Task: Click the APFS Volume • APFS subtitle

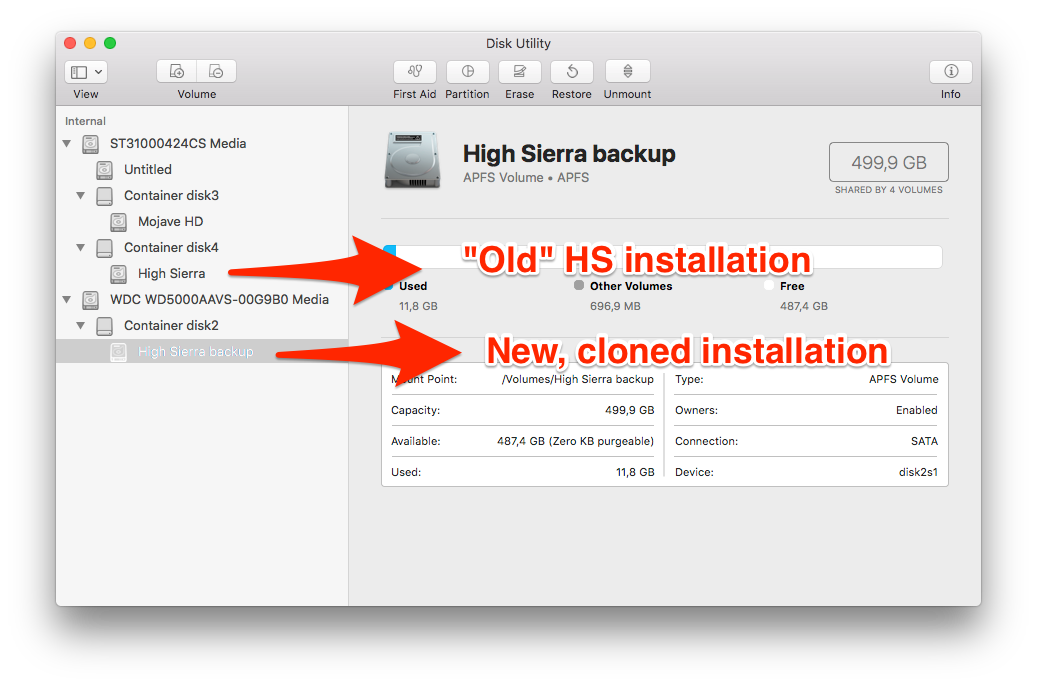Action: pos(526,177)
